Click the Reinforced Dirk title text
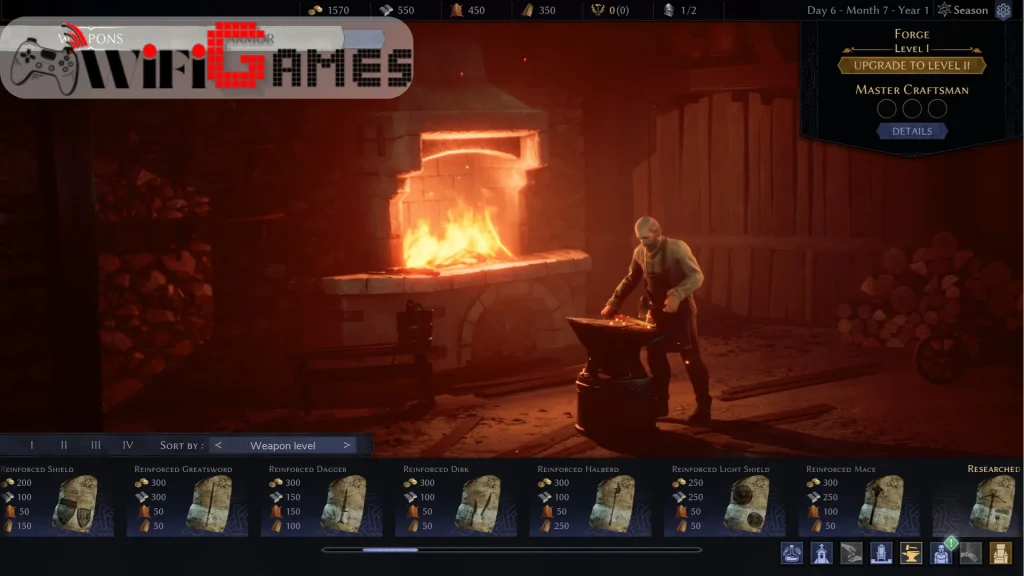1024x576 pixels. (436, 469)
